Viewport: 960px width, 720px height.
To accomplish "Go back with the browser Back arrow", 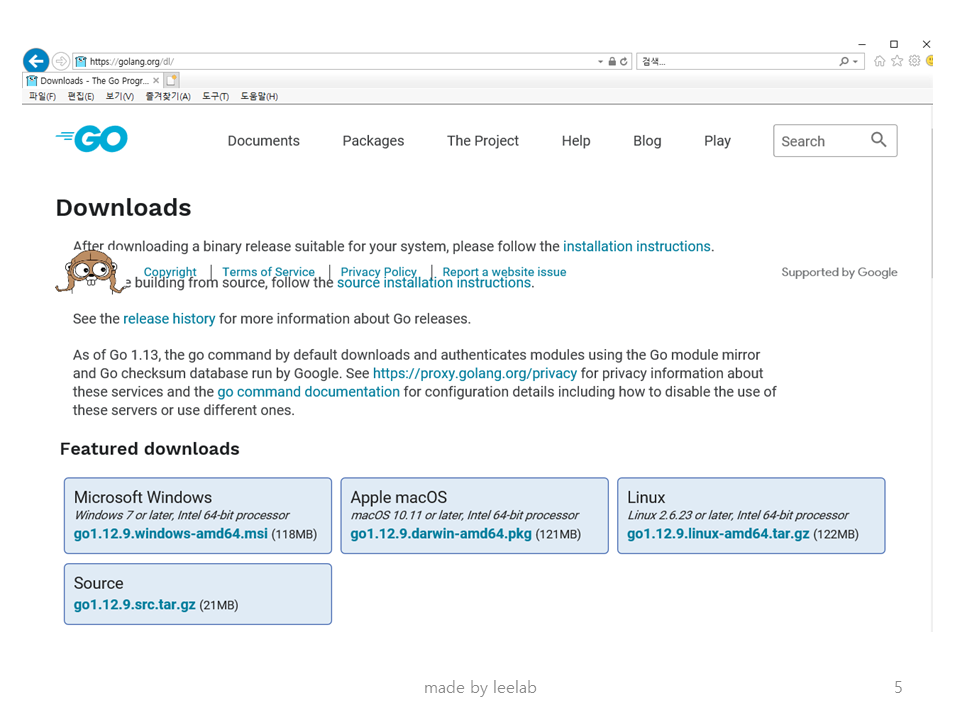I will (36, 61).
